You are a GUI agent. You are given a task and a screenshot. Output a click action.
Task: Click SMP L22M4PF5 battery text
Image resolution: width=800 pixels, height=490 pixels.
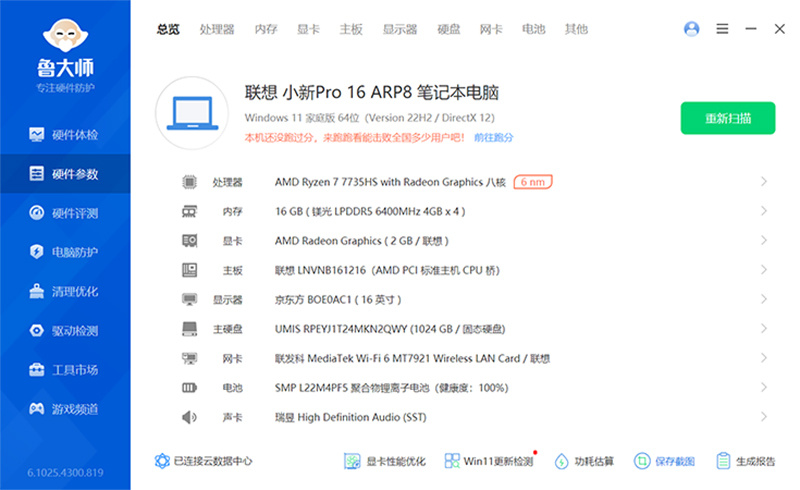391,388
